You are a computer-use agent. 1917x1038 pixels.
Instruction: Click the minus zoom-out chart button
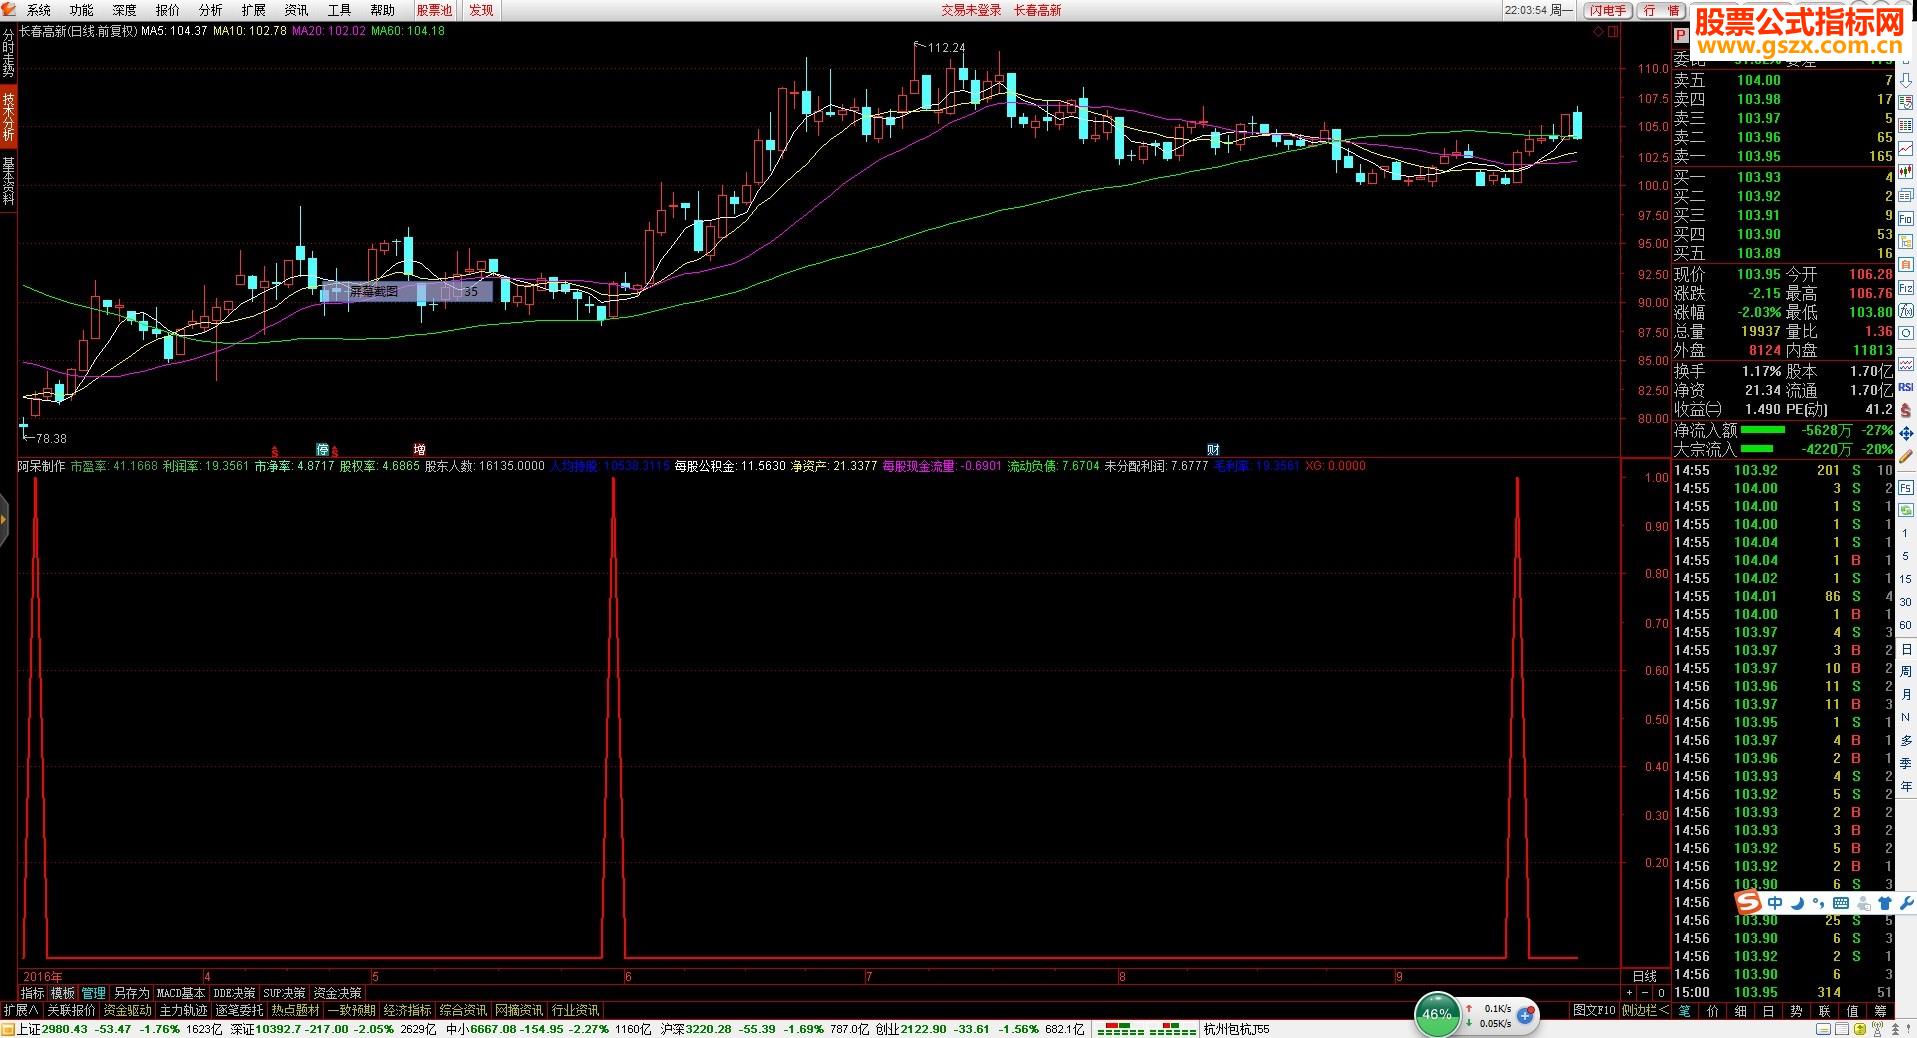pos(1646,993)
